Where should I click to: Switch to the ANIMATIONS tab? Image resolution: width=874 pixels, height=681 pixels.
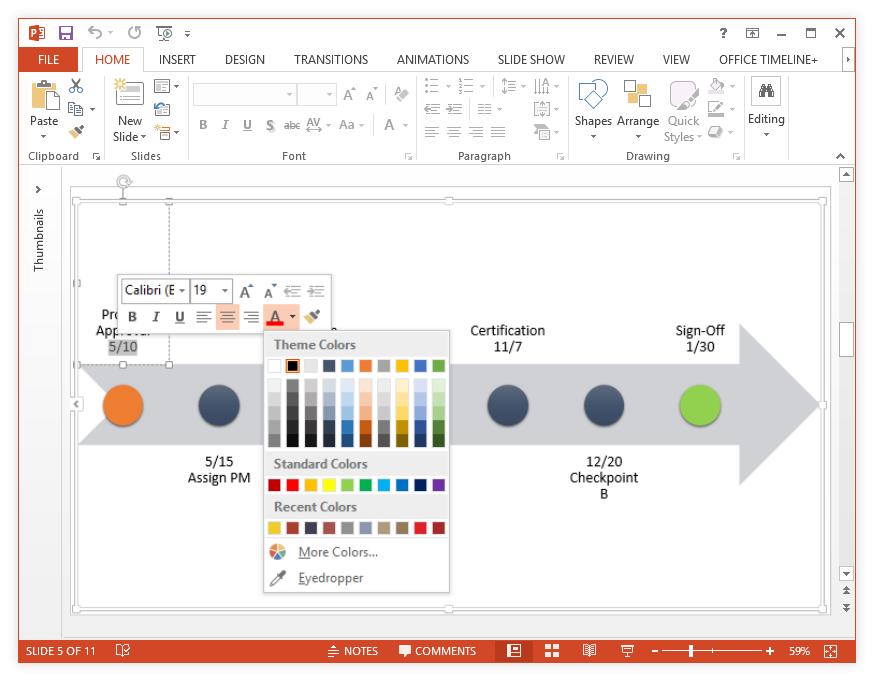pyautogui.click(x=433, y=60)
